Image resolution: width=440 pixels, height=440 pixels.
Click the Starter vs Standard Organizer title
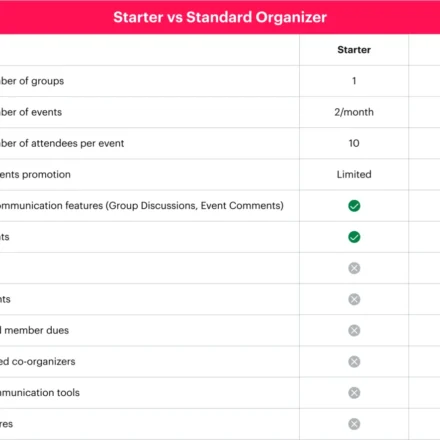(220, 17)
